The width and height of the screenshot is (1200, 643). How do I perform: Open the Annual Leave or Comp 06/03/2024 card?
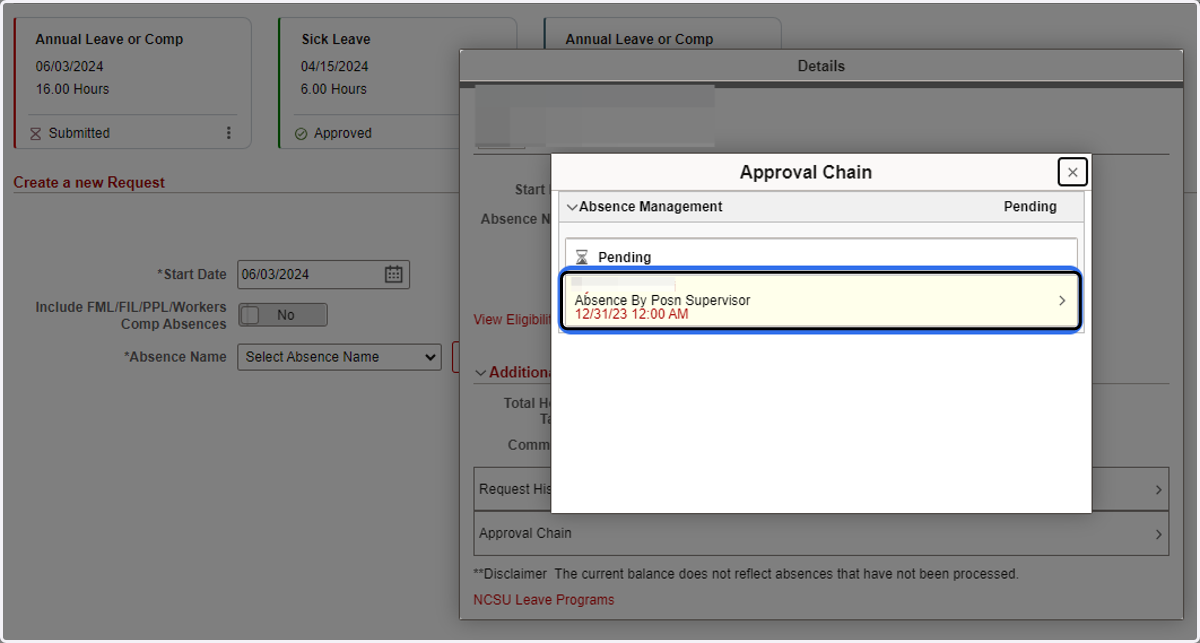pyautogui.click(x=132, y=83)
